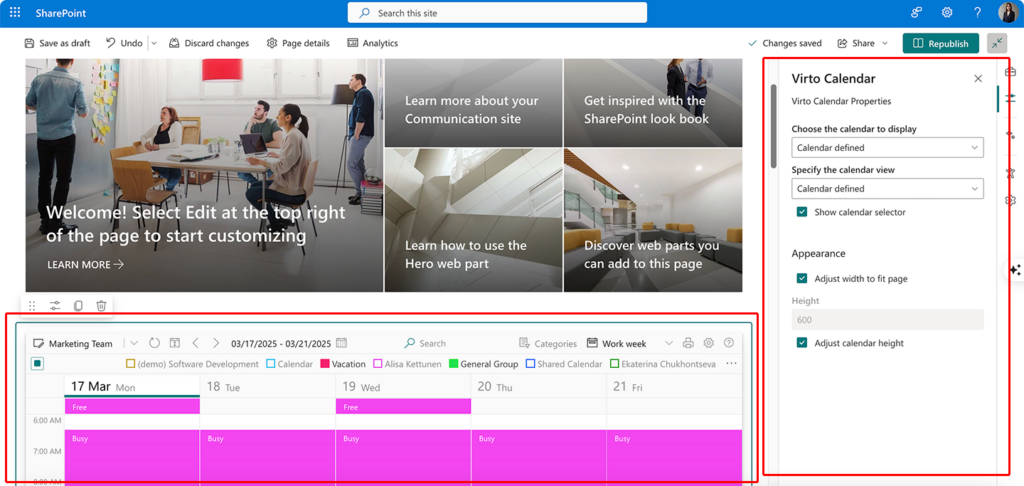Open Choose the calendar to display dropdown
Viewport: 1024px width, 486px height.
click(888, 148)
